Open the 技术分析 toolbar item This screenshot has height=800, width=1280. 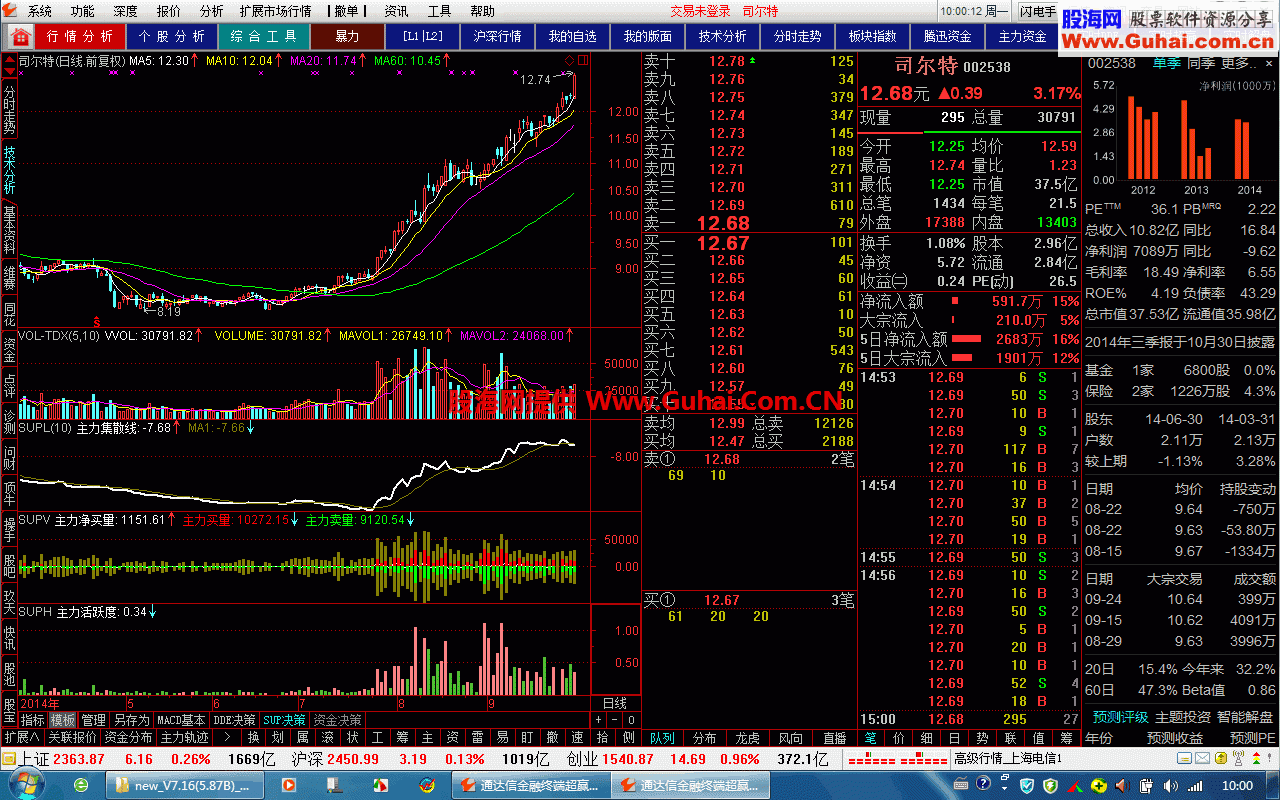click(723, 36)
